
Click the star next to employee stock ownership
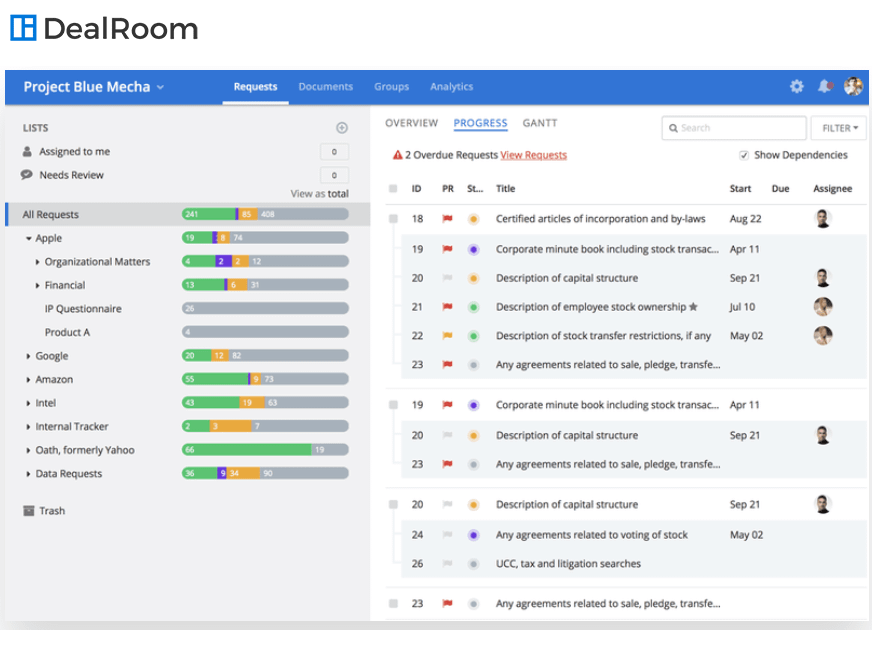(x=693, y=306)
